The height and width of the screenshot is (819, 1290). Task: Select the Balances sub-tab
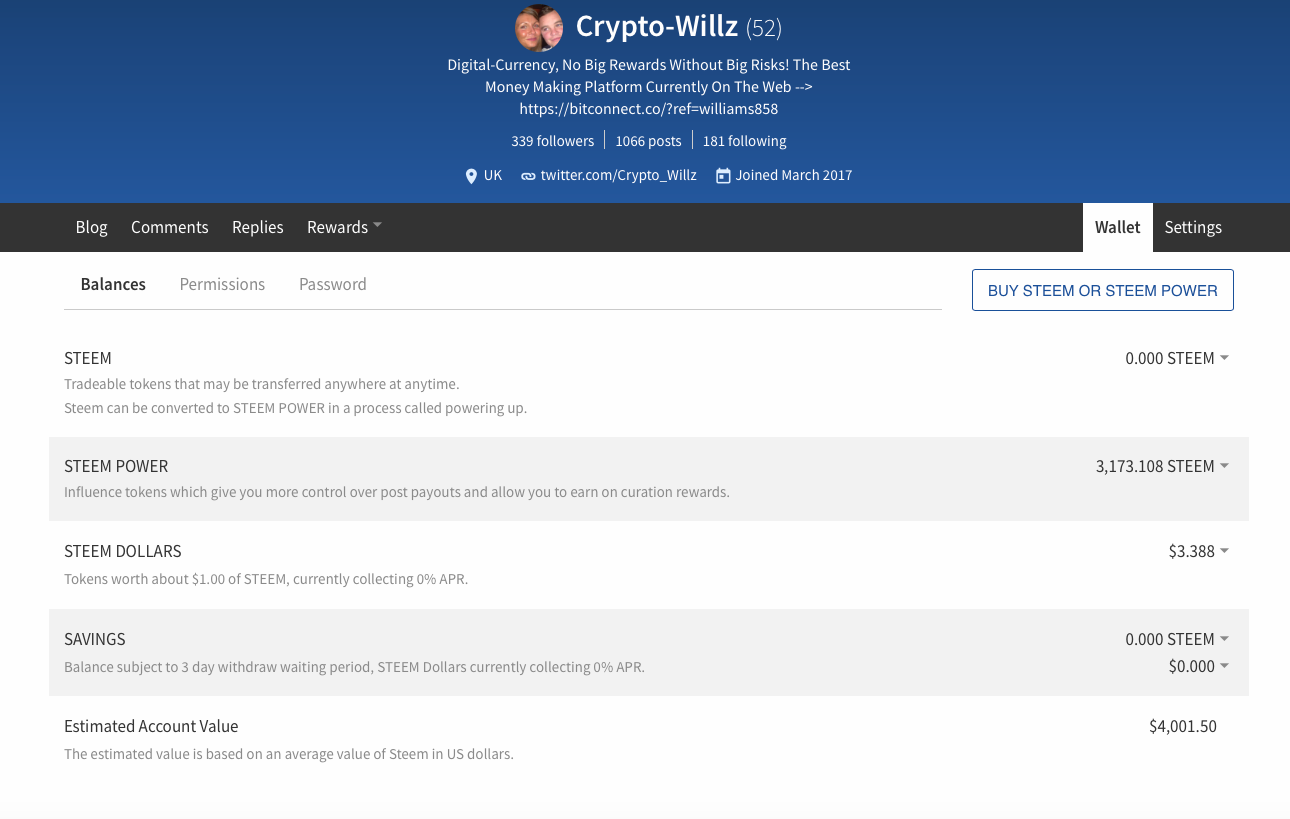[113, 284]
